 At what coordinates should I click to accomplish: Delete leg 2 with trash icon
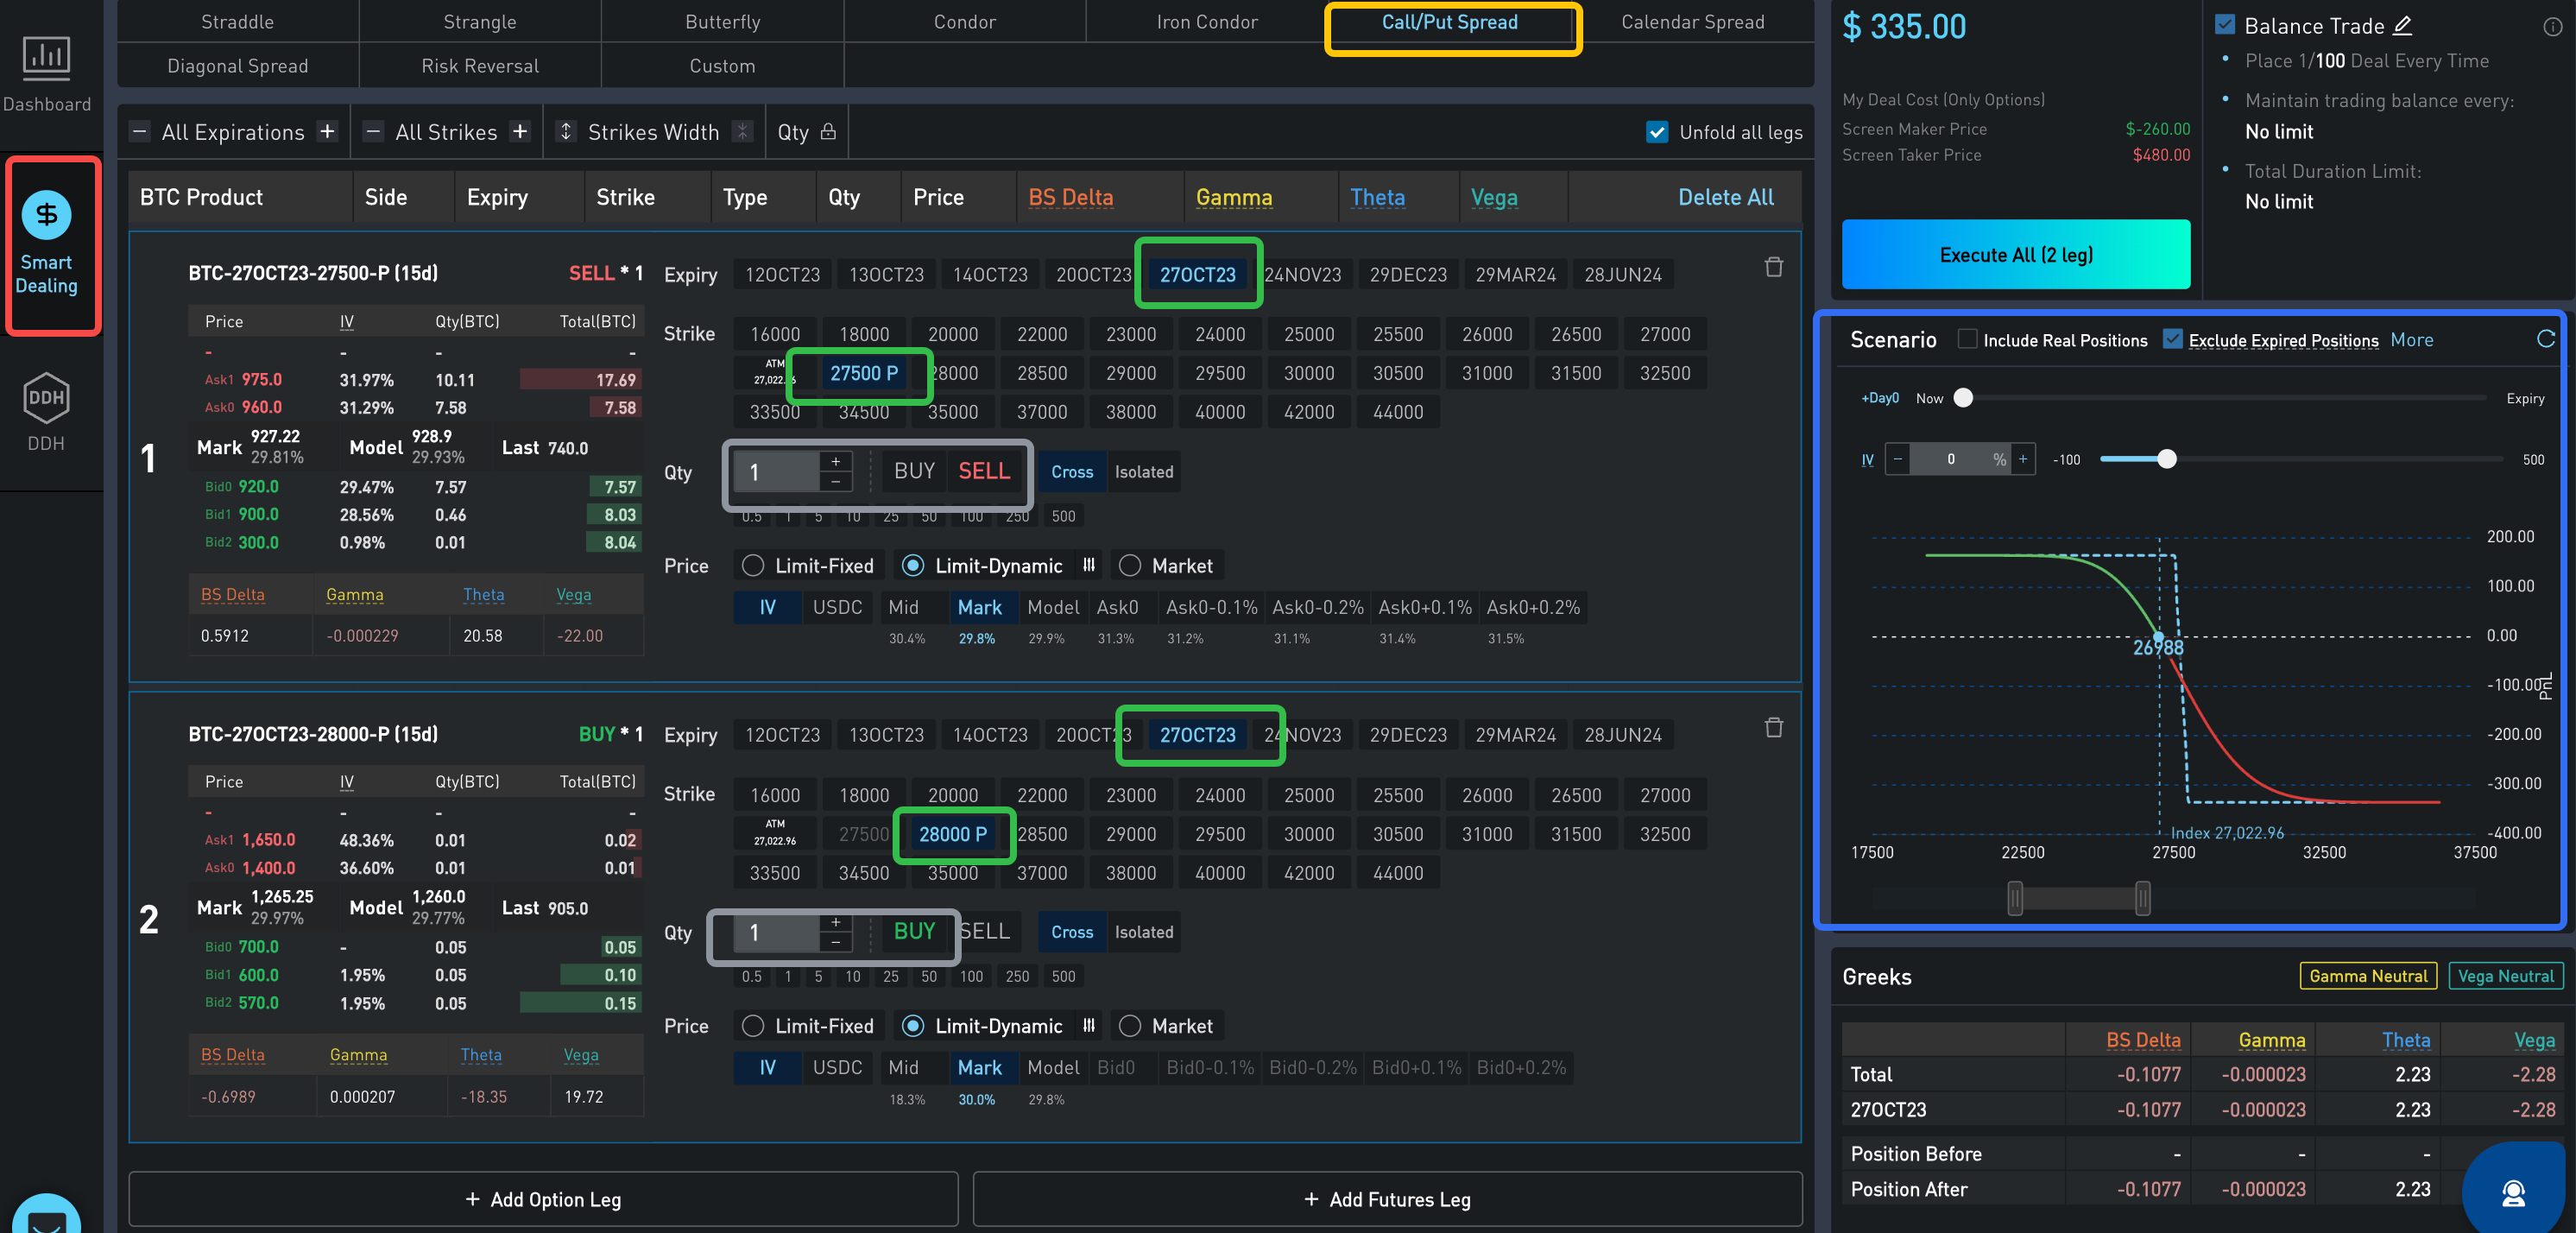pyautogui.click(x=1773, y=728)
